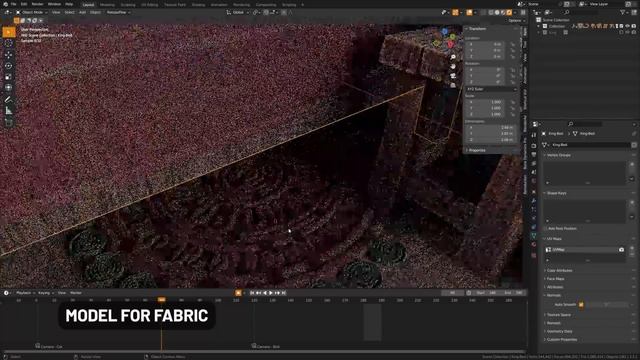The height and width of the screenshot is (360, 640).
Task: Click the timeline Marker menu
Action: pos(76,293)
